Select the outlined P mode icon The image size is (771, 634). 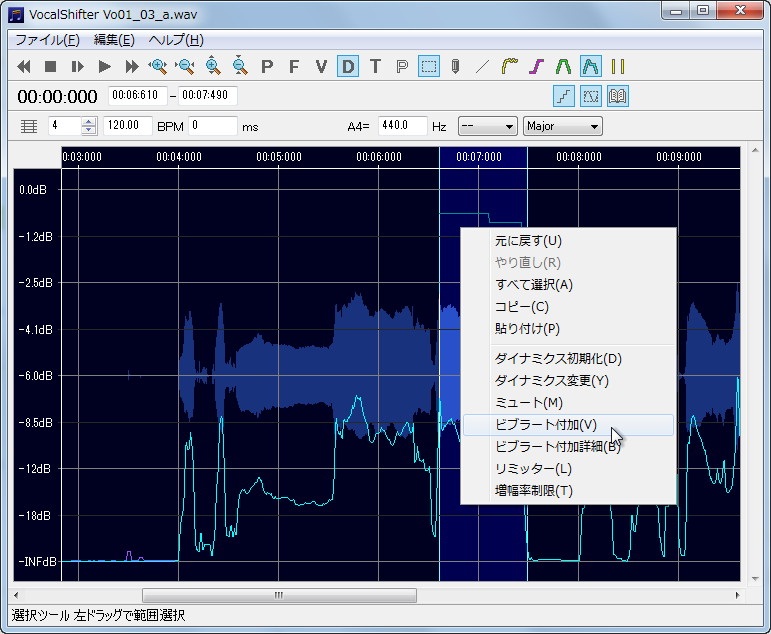pos(402,66)
